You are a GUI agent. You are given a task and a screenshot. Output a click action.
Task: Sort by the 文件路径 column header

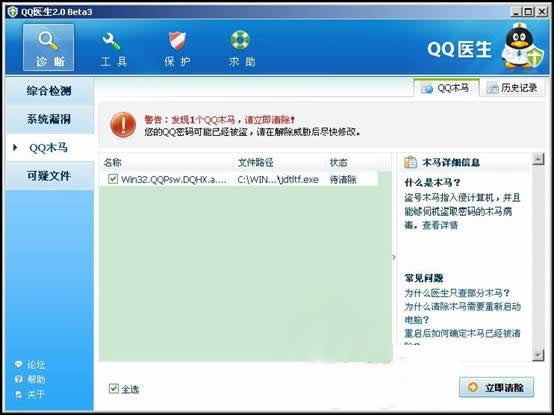click(x=255, y=162)
